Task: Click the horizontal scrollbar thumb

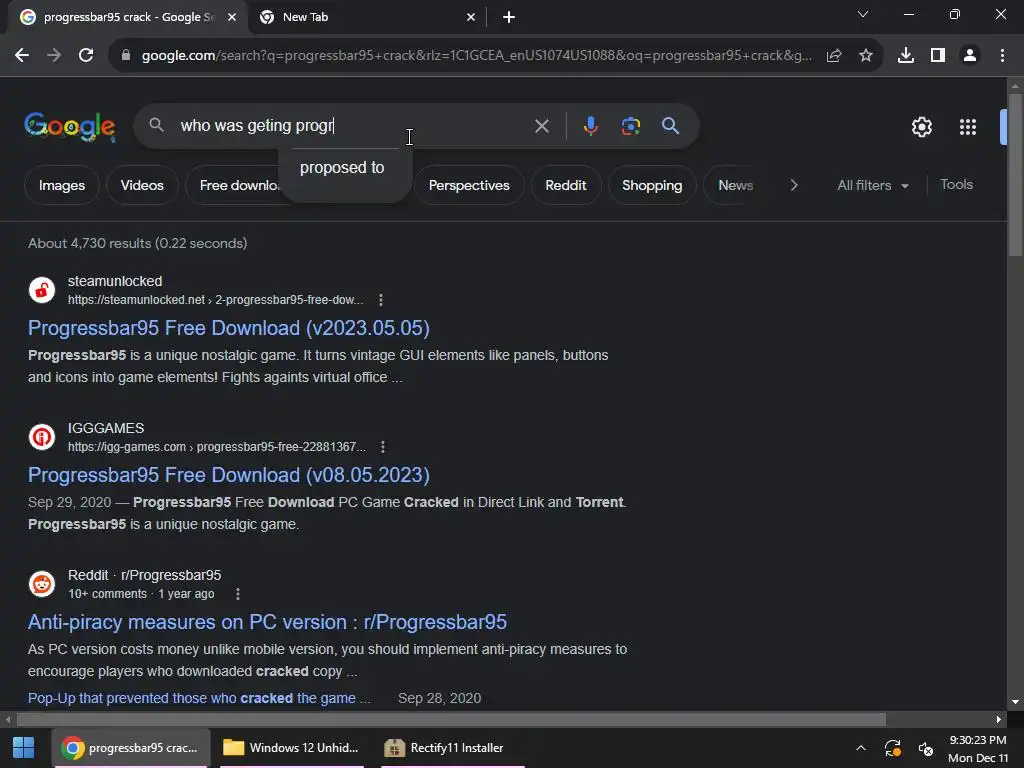Action: click(451, 719)
